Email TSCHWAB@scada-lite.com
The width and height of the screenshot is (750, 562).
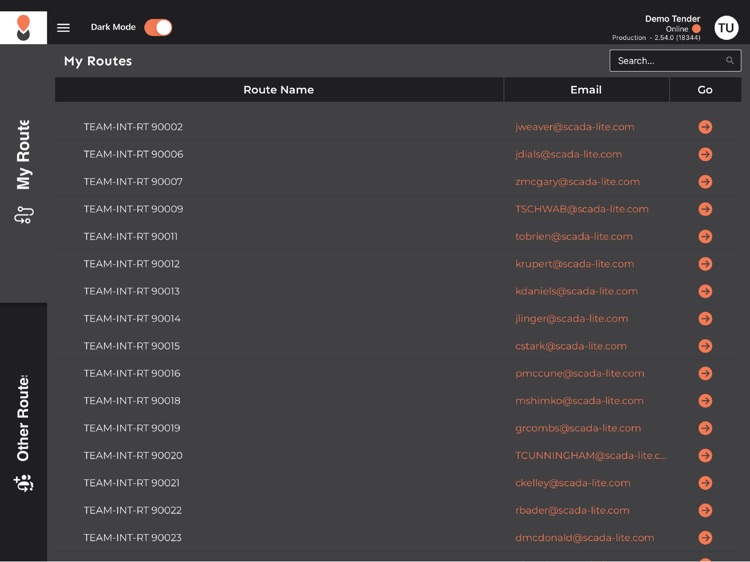tap(582, 209)
